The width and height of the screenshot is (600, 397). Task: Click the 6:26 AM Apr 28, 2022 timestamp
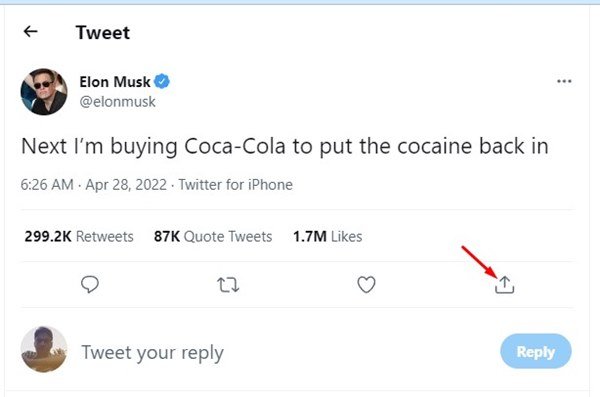pyautogui.click(x=94, y=185)
